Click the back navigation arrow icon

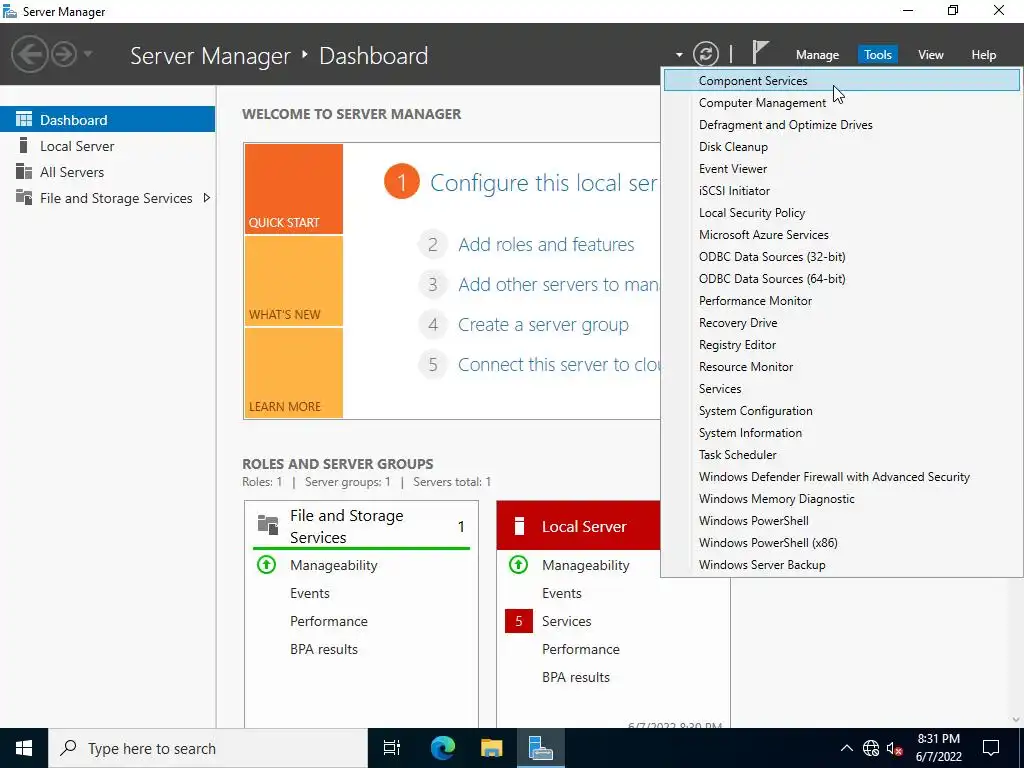tap(29, 54)
